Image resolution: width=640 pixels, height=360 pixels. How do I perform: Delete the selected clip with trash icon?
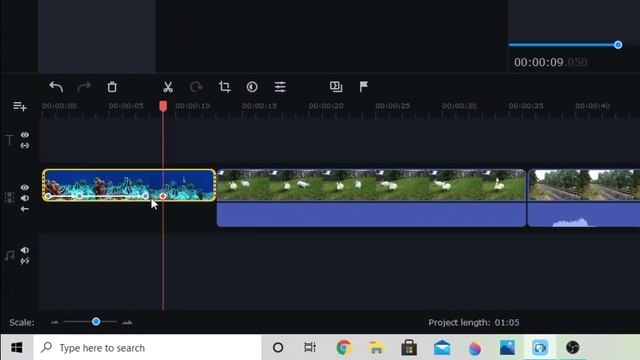tap(112, 87)
